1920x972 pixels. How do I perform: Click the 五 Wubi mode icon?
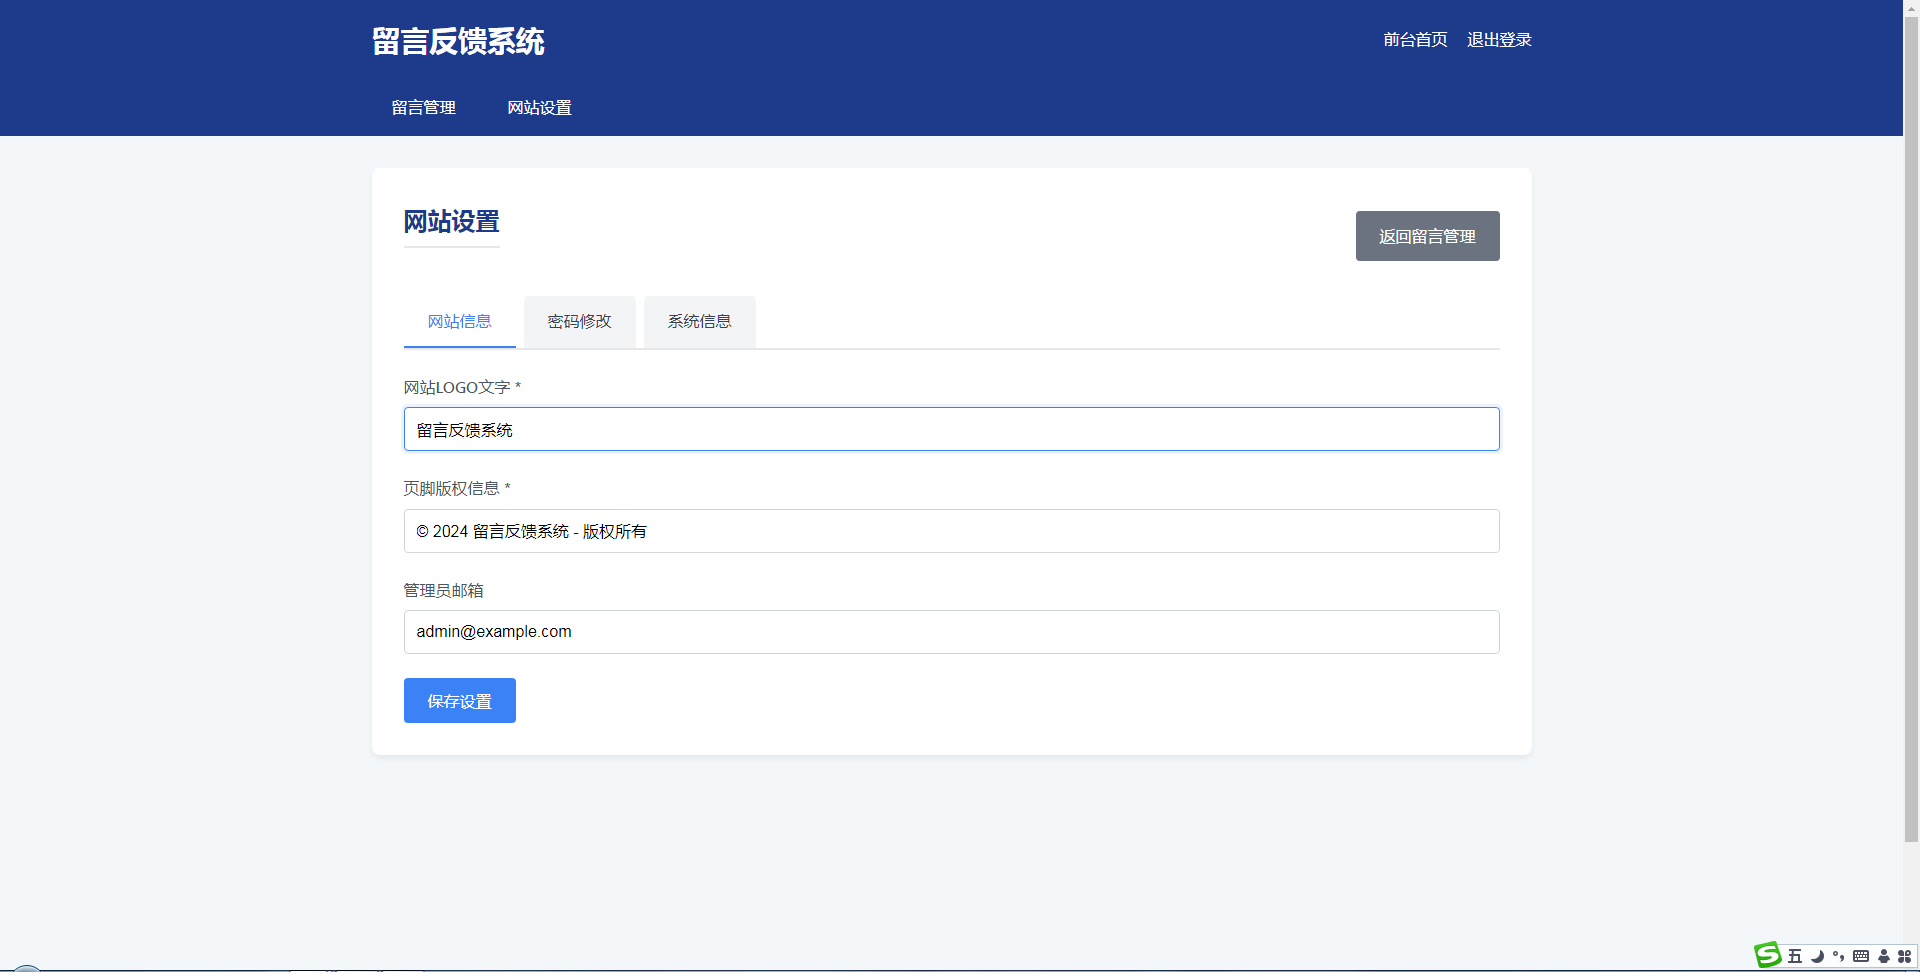(1795, 956)
